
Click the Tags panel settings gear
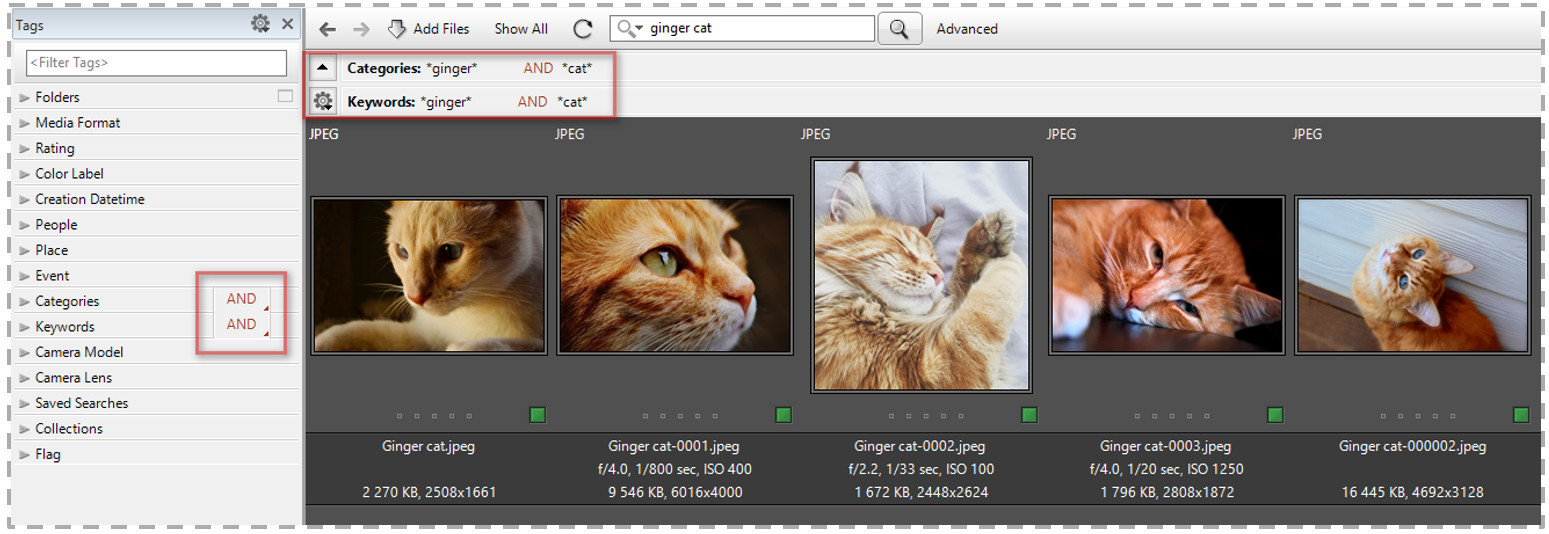260,24
